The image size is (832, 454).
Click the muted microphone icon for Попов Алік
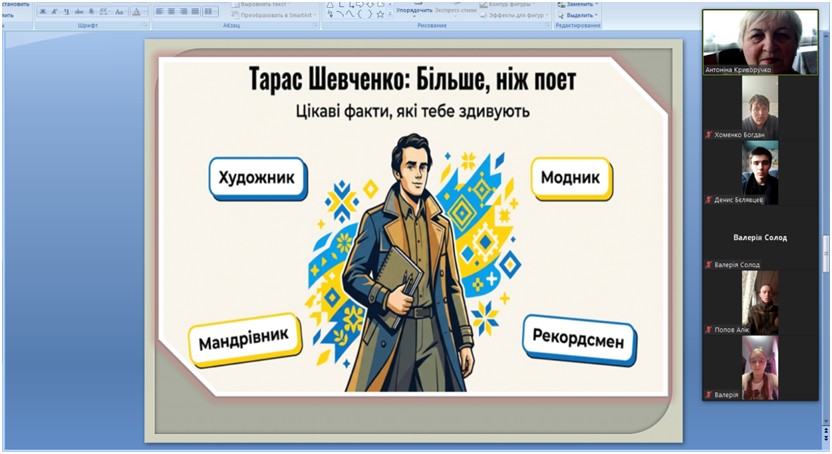708,329
